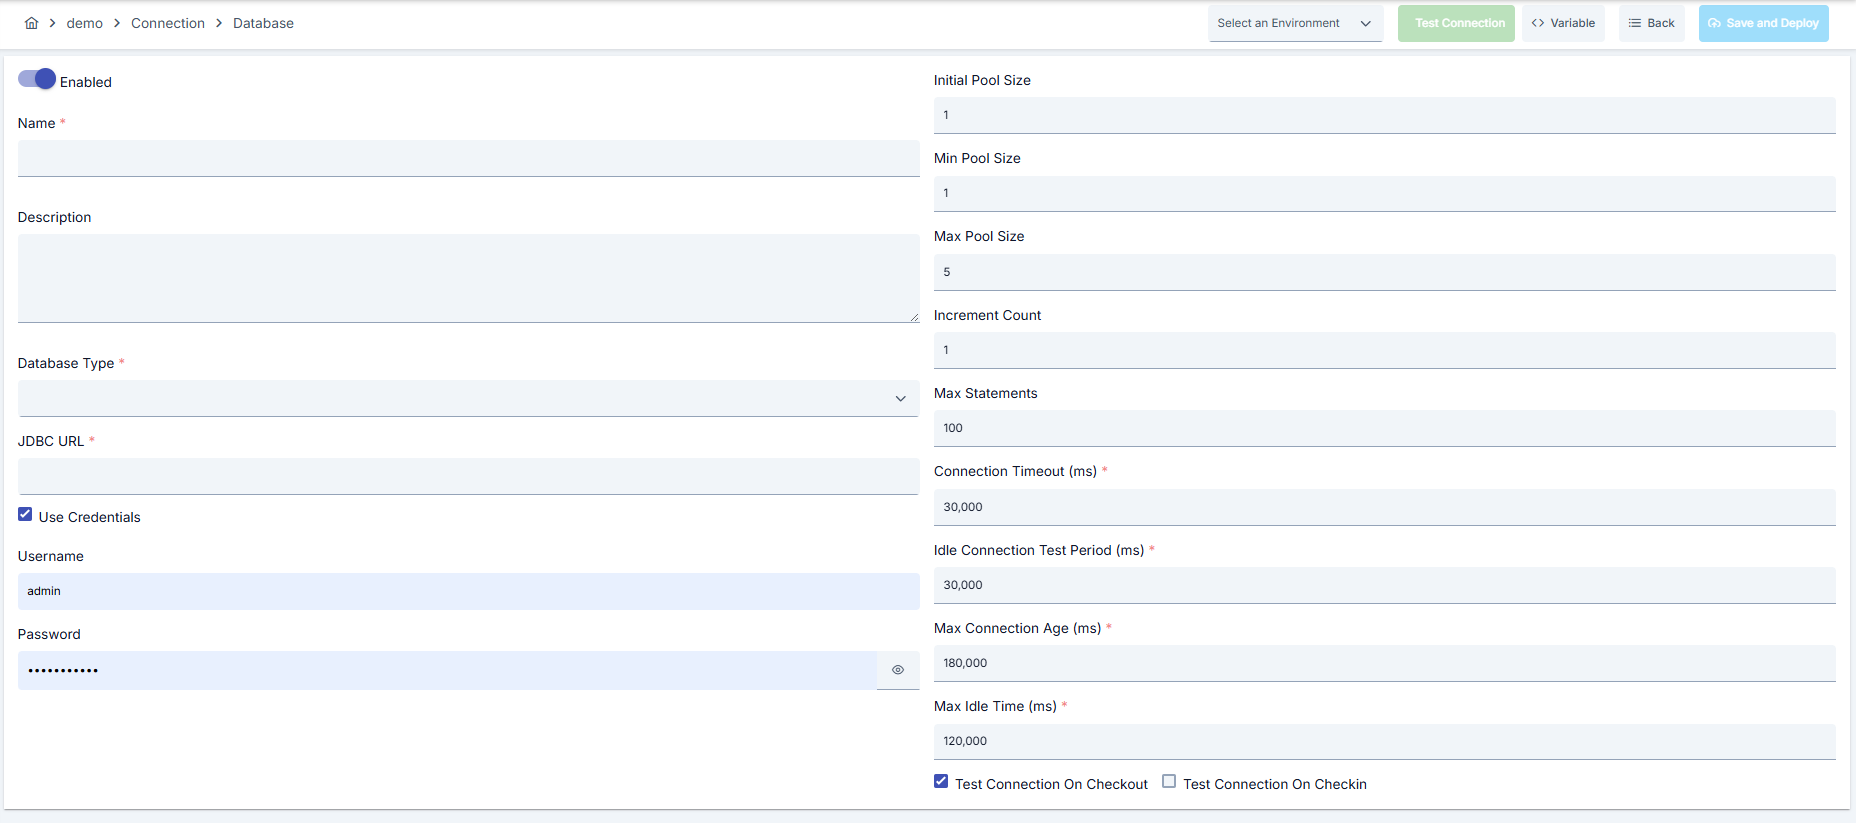
Task: Show password with the eye icon
Action: pos(898,670)
